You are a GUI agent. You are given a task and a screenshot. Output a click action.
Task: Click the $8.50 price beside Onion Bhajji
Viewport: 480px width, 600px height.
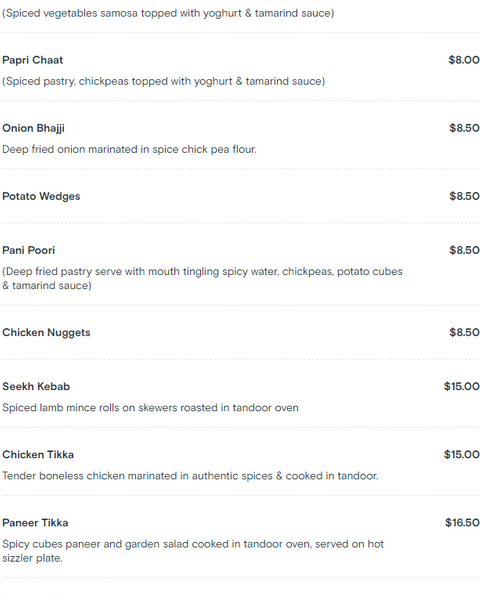point(464,128)
